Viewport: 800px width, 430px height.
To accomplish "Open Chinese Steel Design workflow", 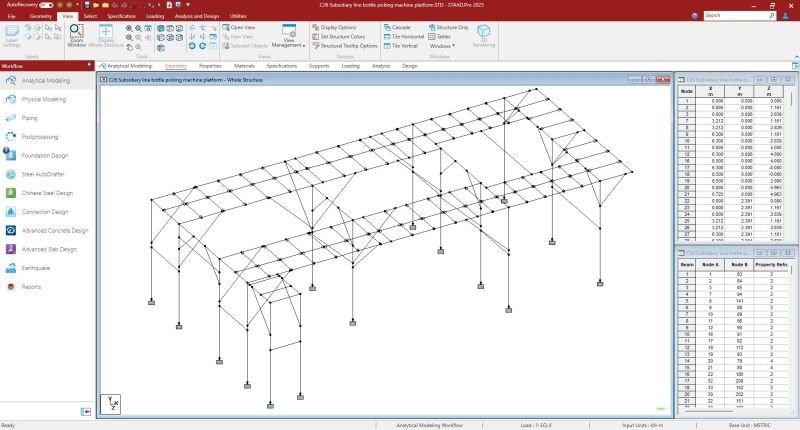I will pyautogui.click(x=47, y=193).
